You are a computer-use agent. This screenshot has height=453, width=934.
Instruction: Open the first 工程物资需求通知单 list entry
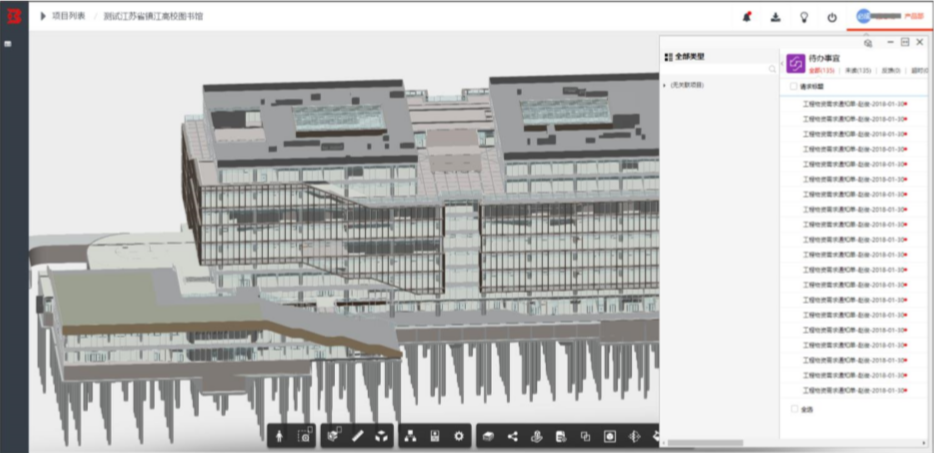click(x=855, y=103)
